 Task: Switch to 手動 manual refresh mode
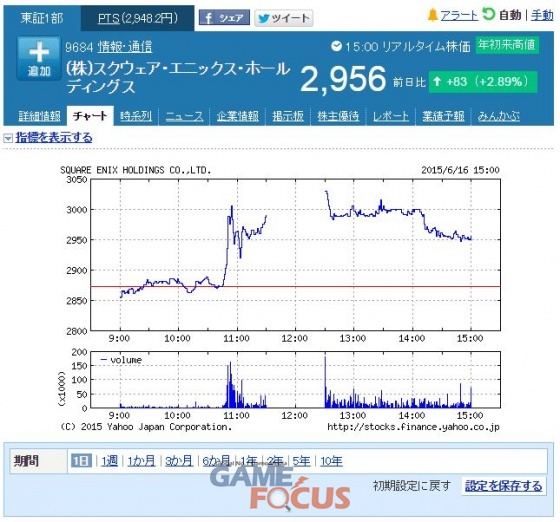(542, 15)
